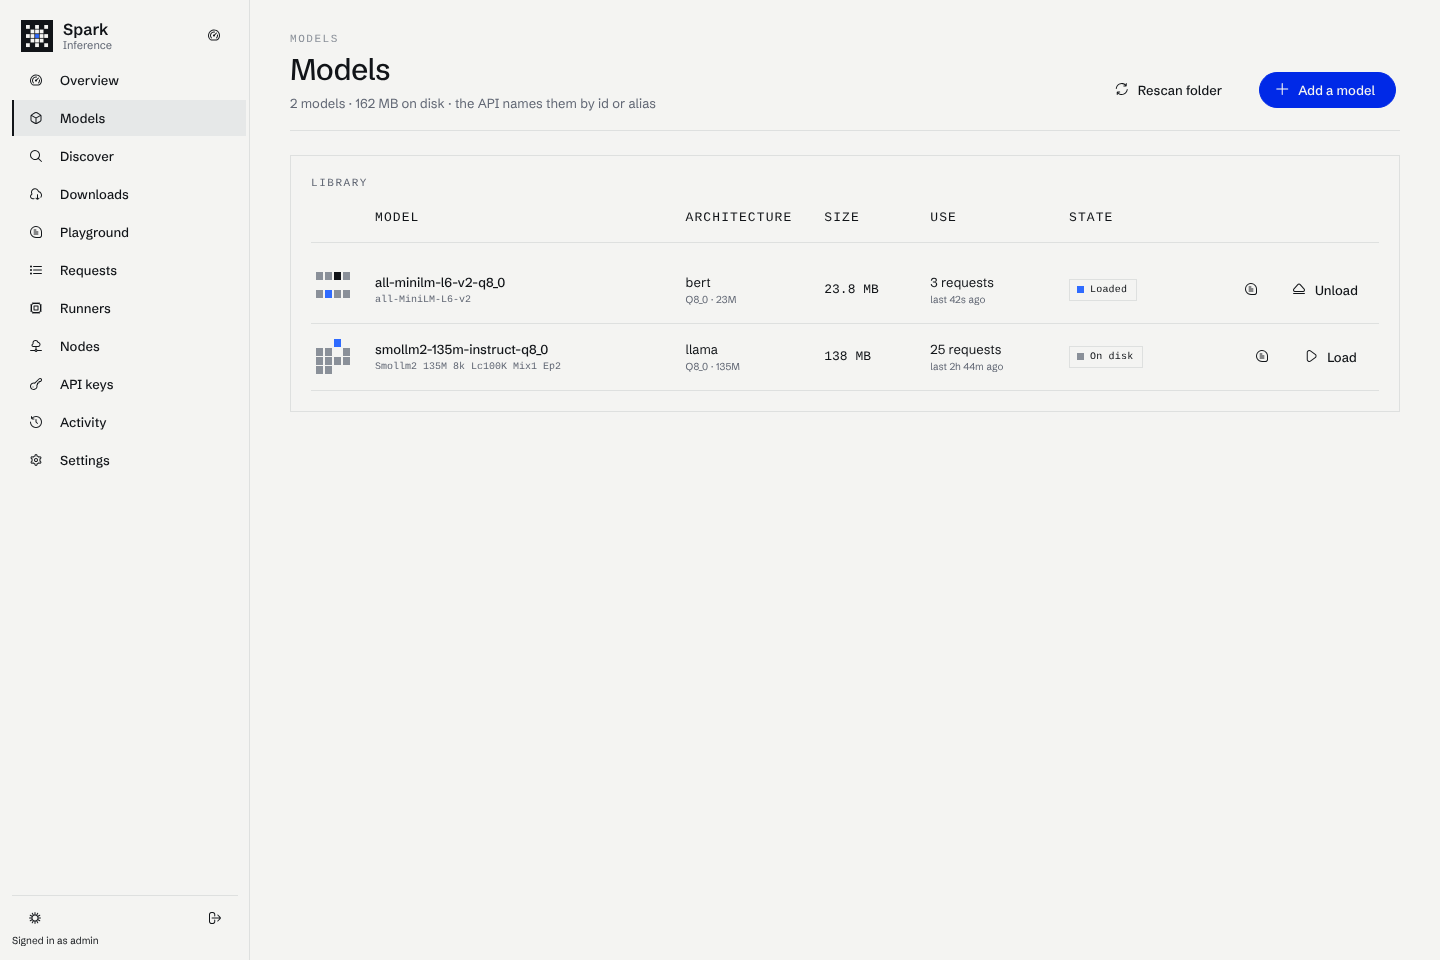Click the MODEL column header

tap(397, 217)
